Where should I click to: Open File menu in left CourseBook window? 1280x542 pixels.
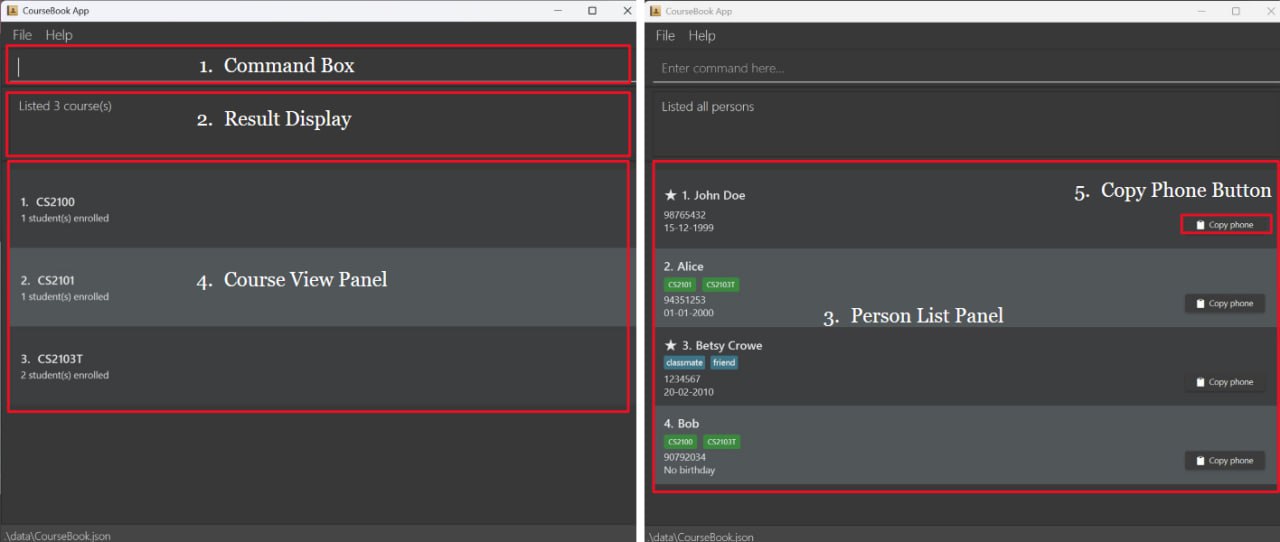pos(22,35)
